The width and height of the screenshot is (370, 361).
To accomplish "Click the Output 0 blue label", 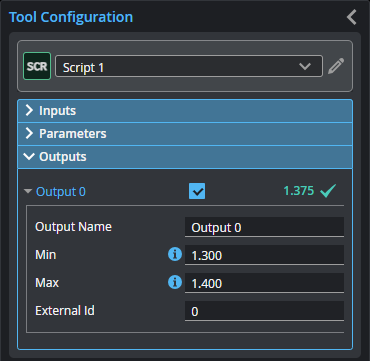I will click(x=61, y=192).
